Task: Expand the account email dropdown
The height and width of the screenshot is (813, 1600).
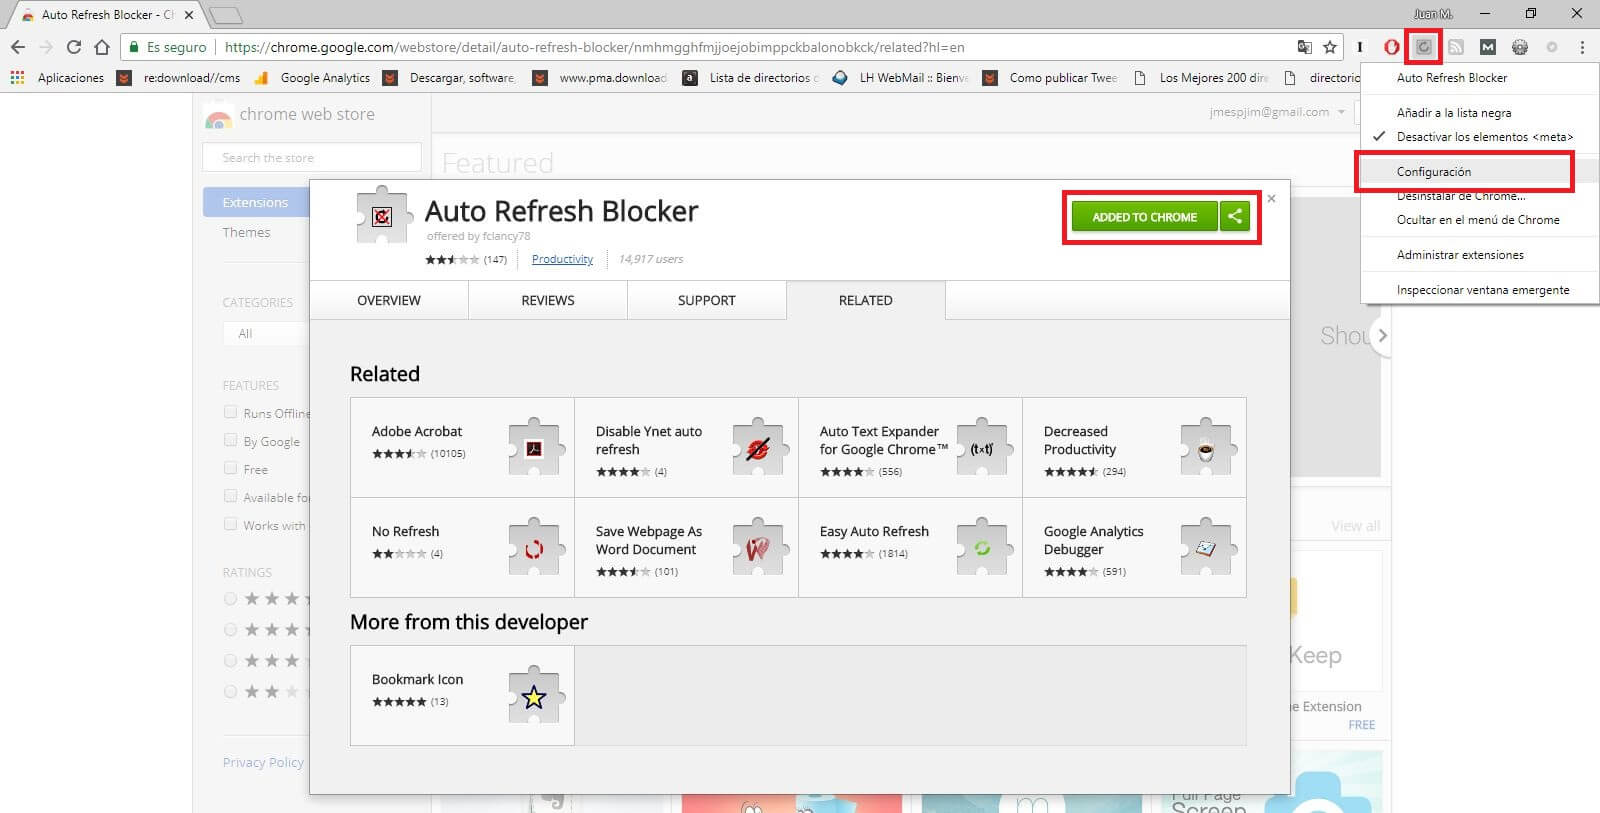Action: pyautogui.click(x=1341, y=112)
